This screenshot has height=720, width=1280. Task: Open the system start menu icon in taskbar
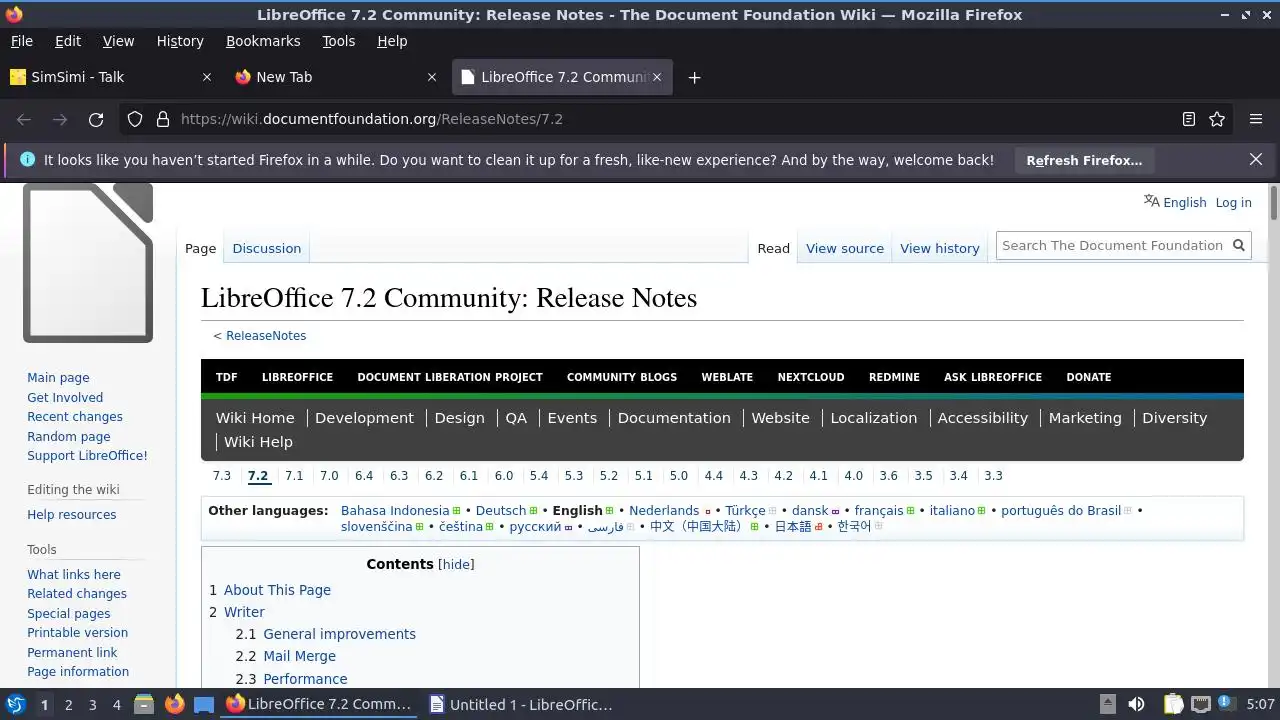pos(15,704)
